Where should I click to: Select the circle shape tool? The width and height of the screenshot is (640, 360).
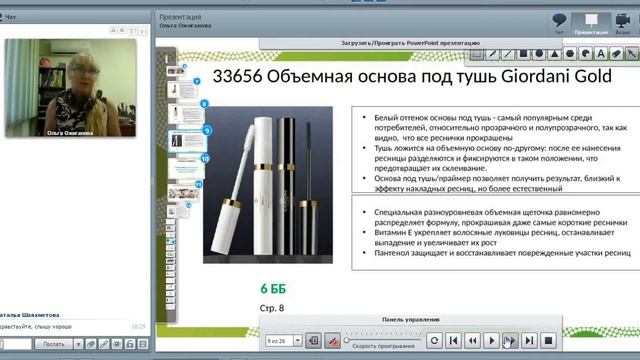click(539, 53)
